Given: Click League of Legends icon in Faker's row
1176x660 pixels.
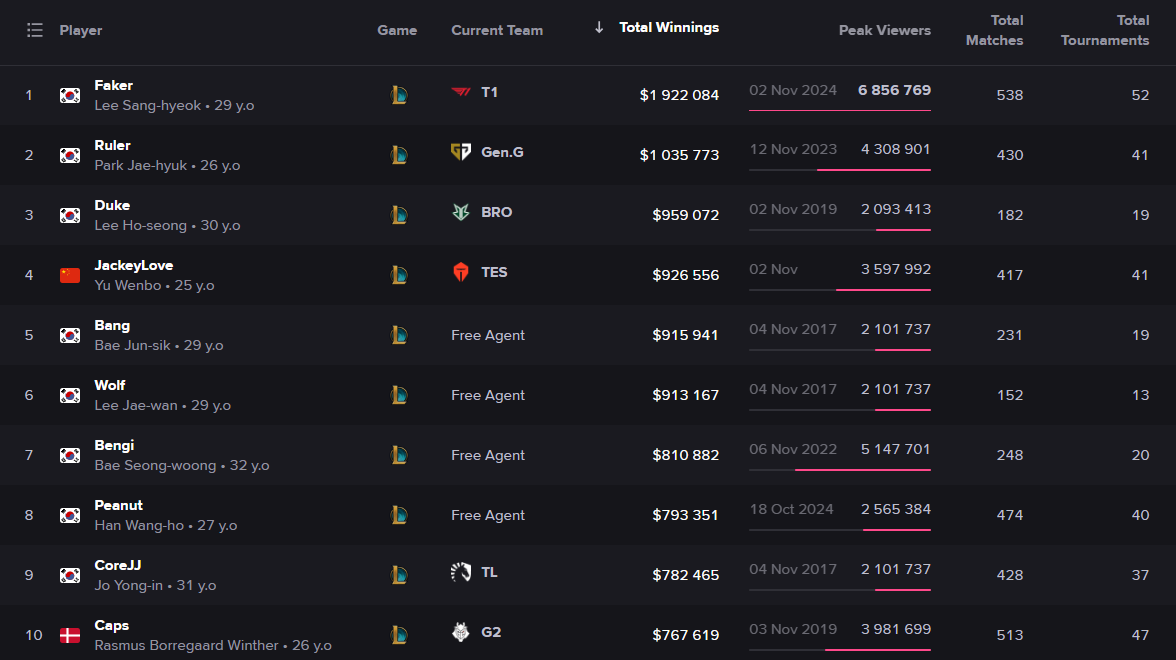Looking at the screenshot, I should coord(398,95).
